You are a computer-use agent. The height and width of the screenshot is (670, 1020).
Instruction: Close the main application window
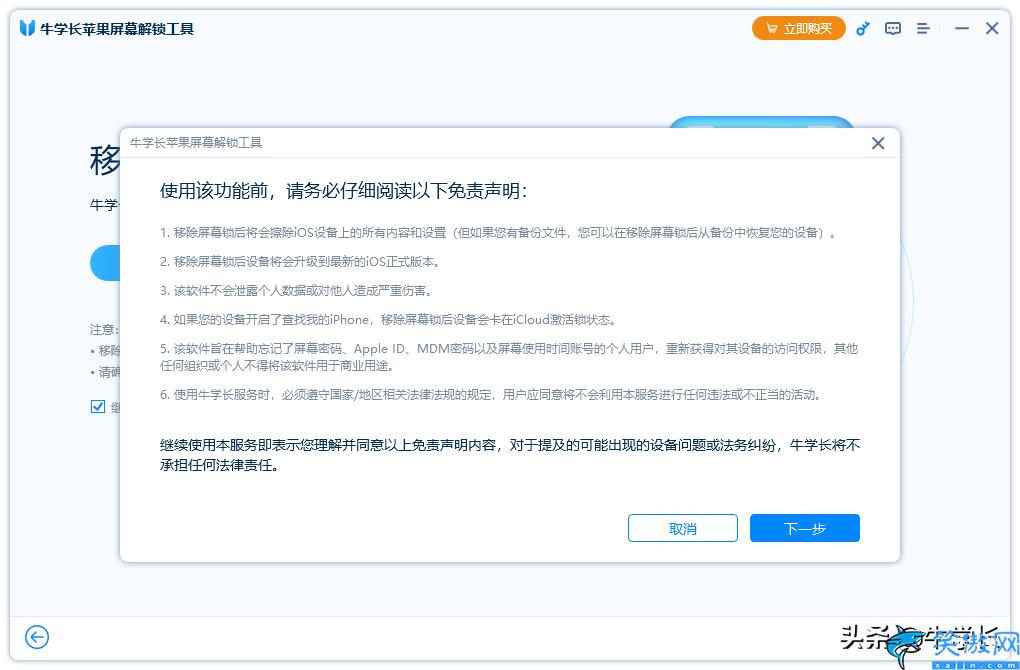[x=991, y=28]
